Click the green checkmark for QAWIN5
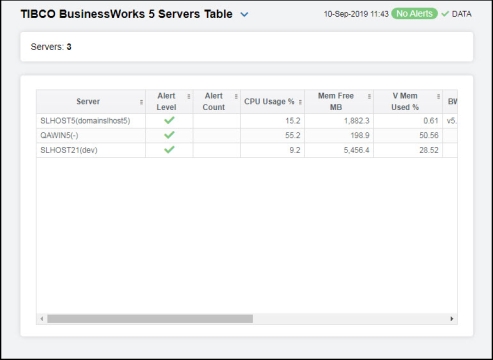This screenshot has height=360, width=493. (169, 135)
